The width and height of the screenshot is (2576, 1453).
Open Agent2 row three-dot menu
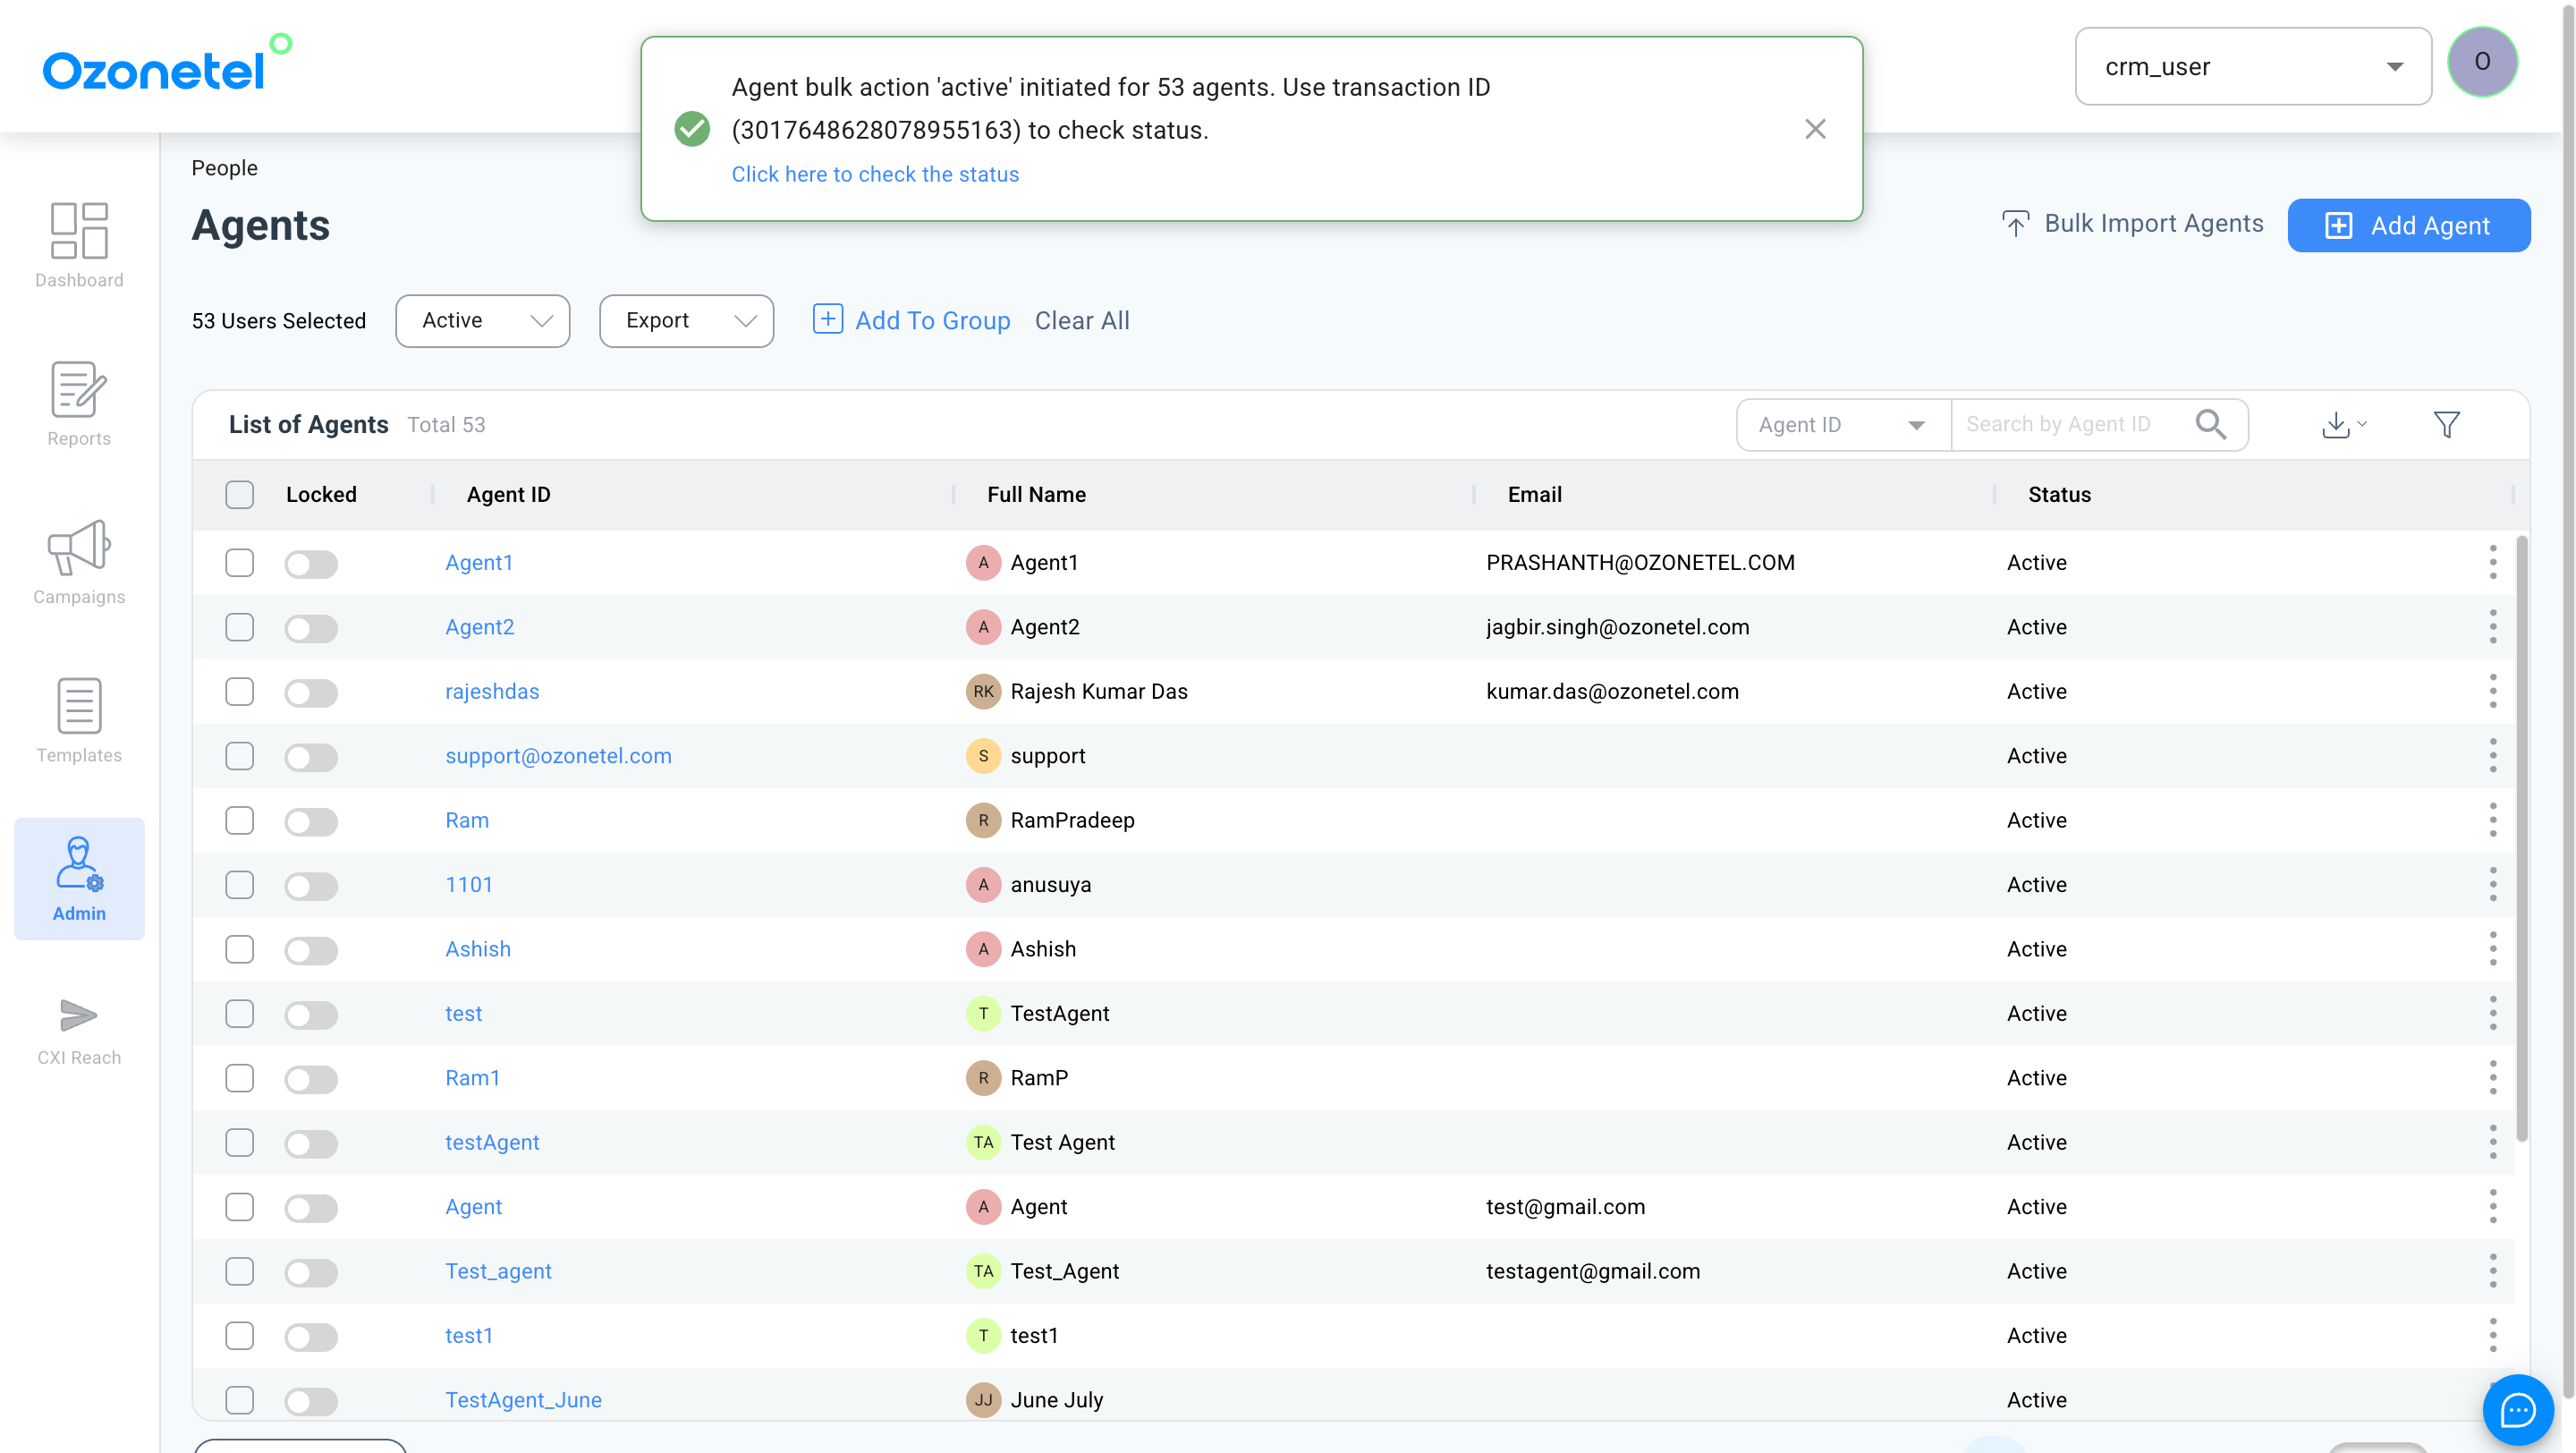pyautogui.click(x=2492, y=627)
